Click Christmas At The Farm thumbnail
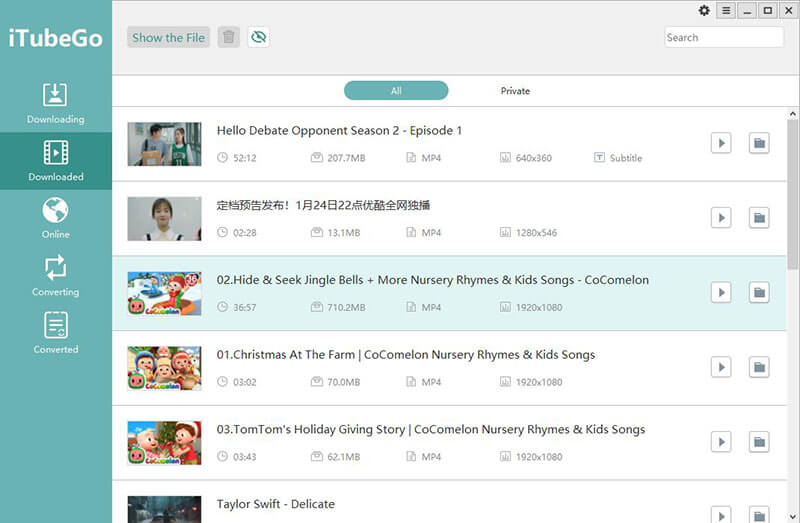This screenshot has width=800, height=523. (164, 368)
